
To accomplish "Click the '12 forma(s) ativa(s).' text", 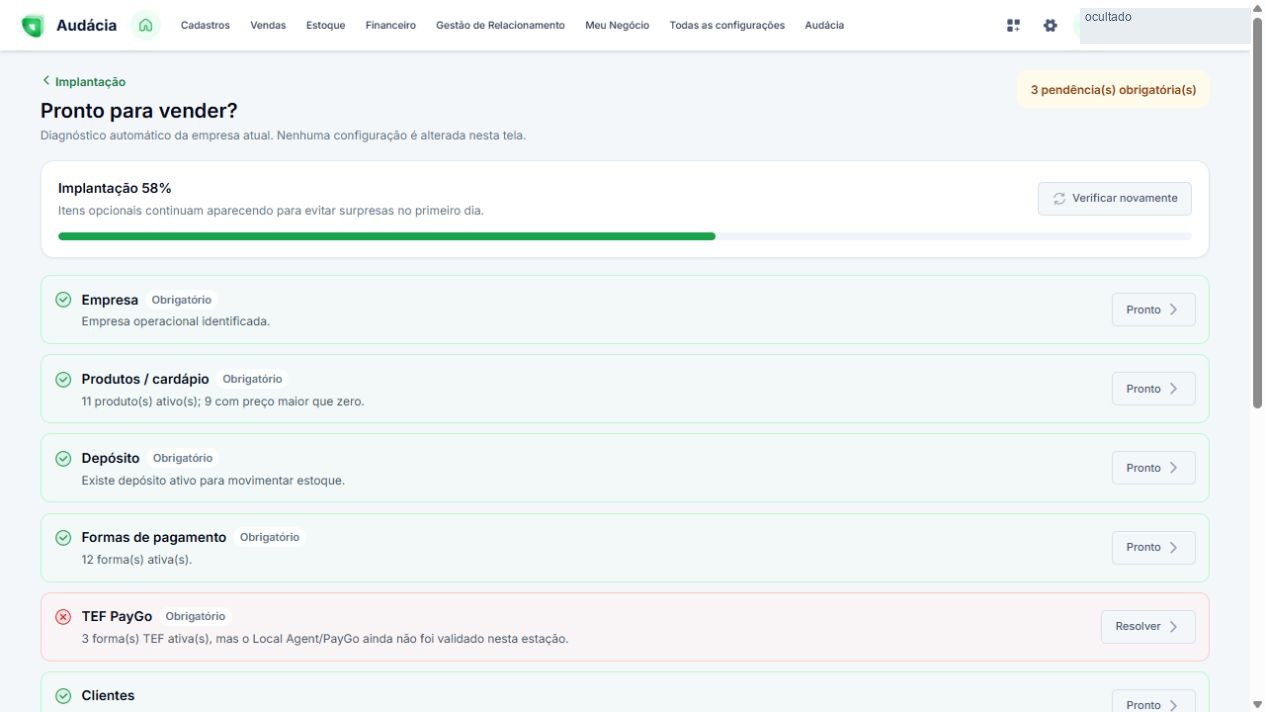I will pos(136,559).
